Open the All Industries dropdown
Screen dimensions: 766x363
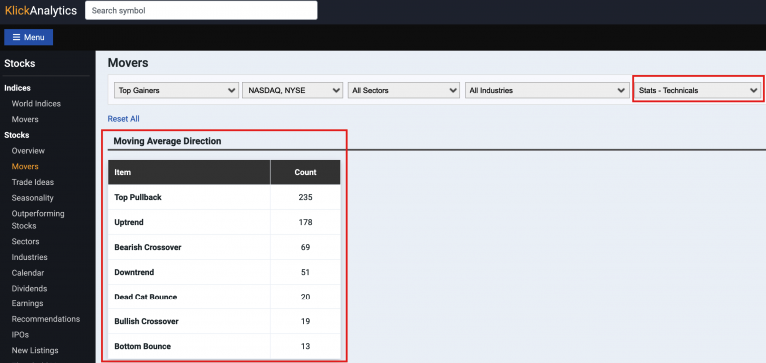[x=547, y=90]
